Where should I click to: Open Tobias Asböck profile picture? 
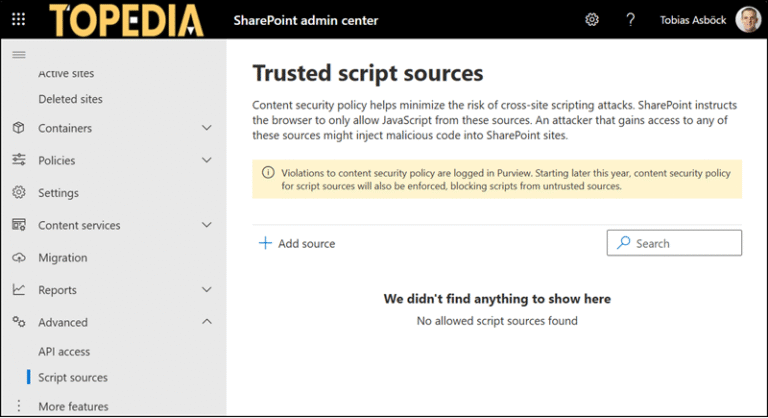[x=748, y=20]
